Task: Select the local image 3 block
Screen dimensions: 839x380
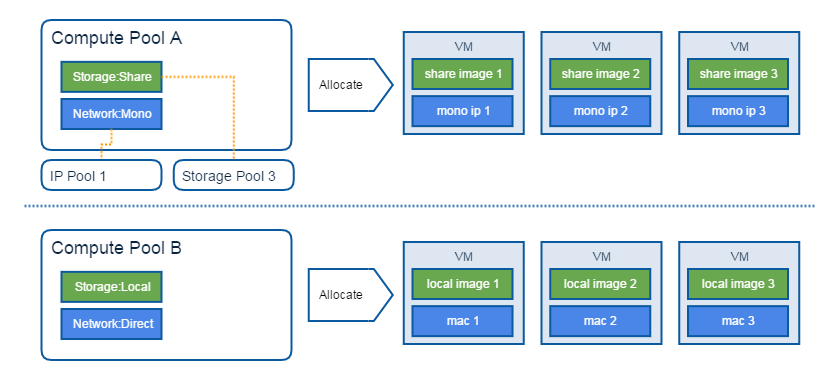Action: [x=738, y=284]
